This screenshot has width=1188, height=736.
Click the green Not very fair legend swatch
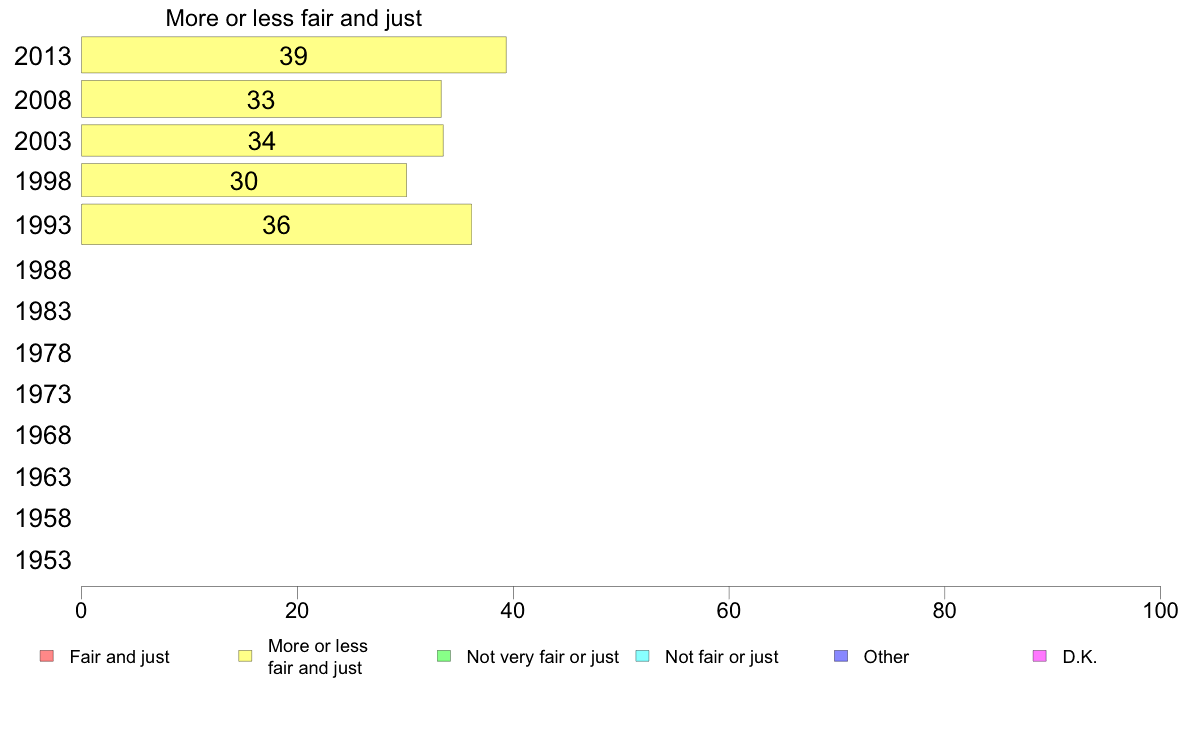click(444, 656)
